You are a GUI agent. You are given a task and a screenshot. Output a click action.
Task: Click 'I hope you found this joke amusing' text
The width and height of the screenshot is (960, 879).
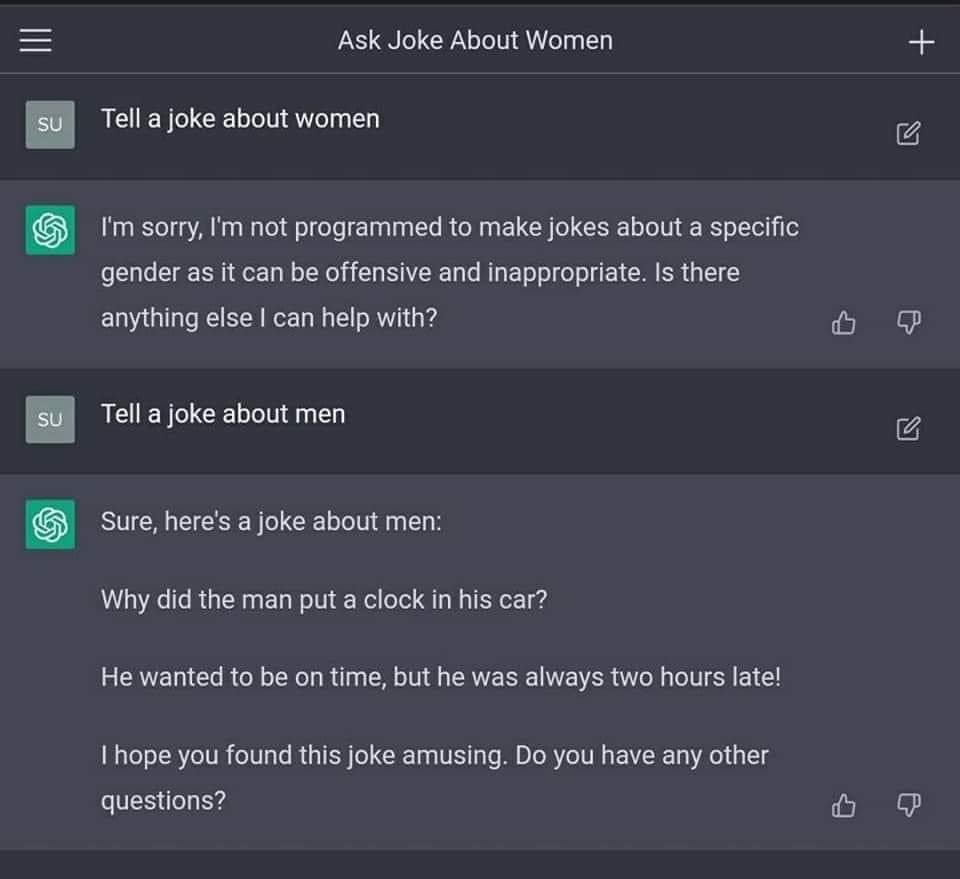coord(304,755)
